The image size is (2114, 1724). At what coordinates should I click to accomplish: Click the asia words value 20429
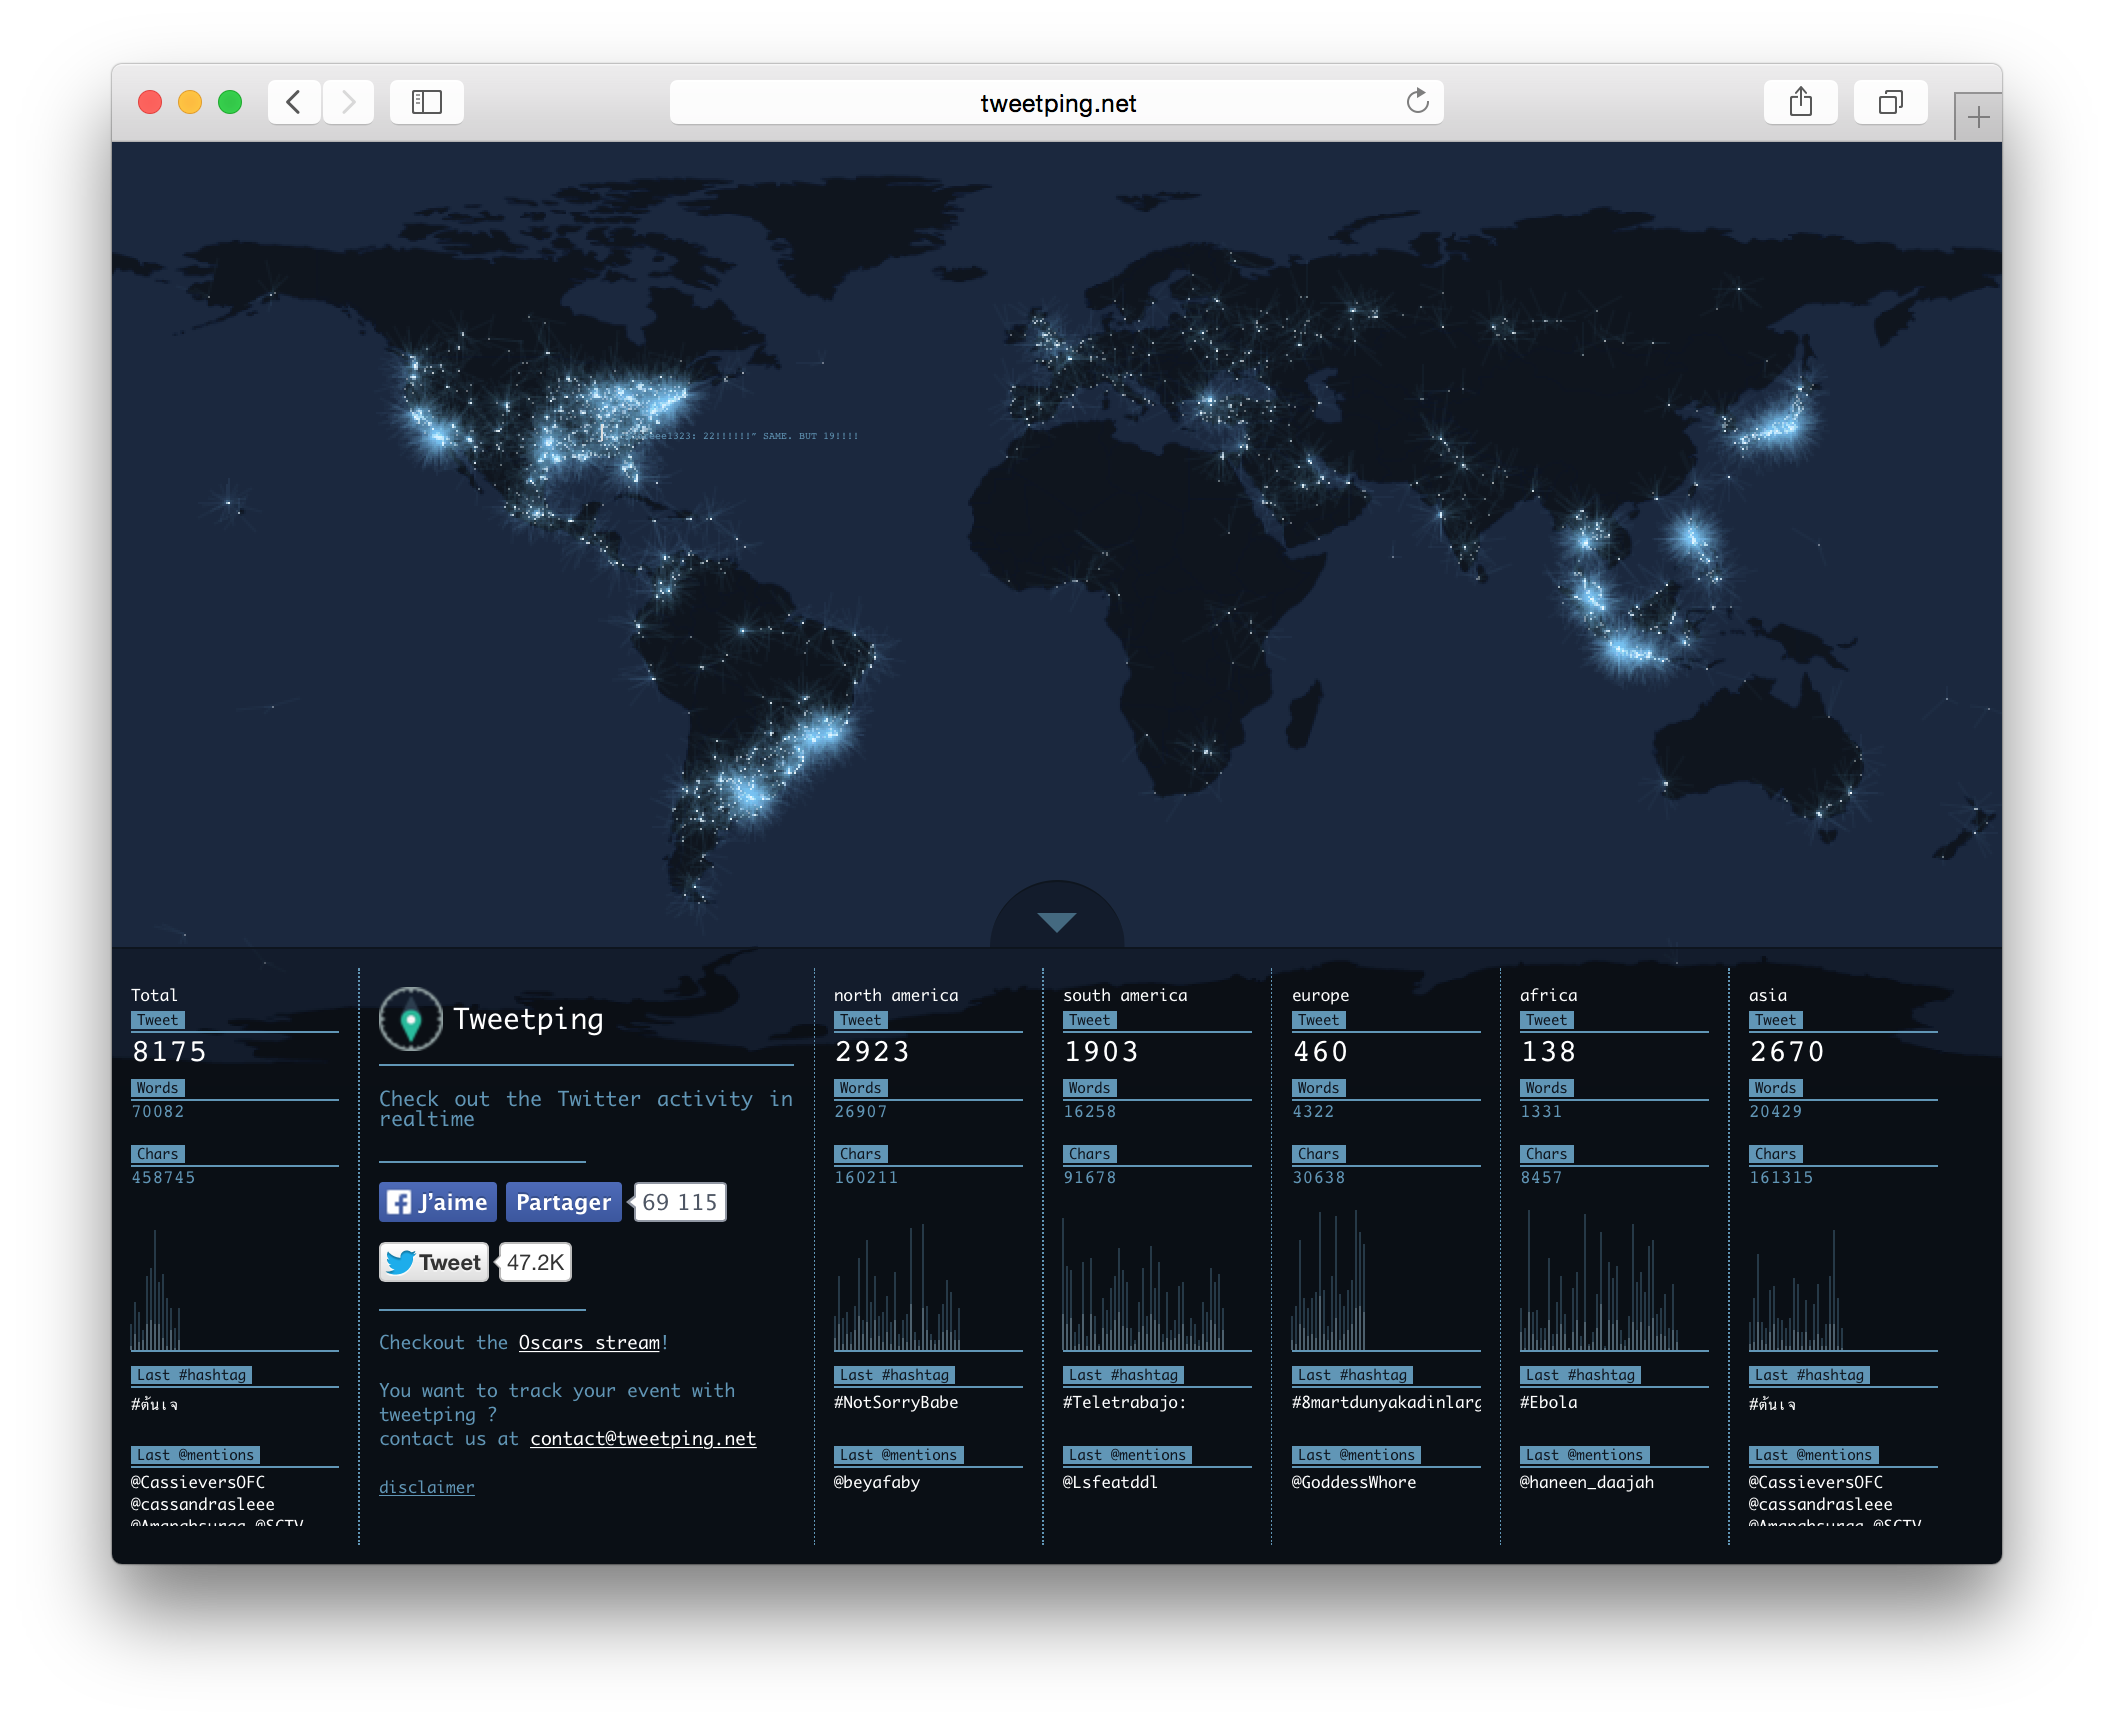point(1776,1111)
